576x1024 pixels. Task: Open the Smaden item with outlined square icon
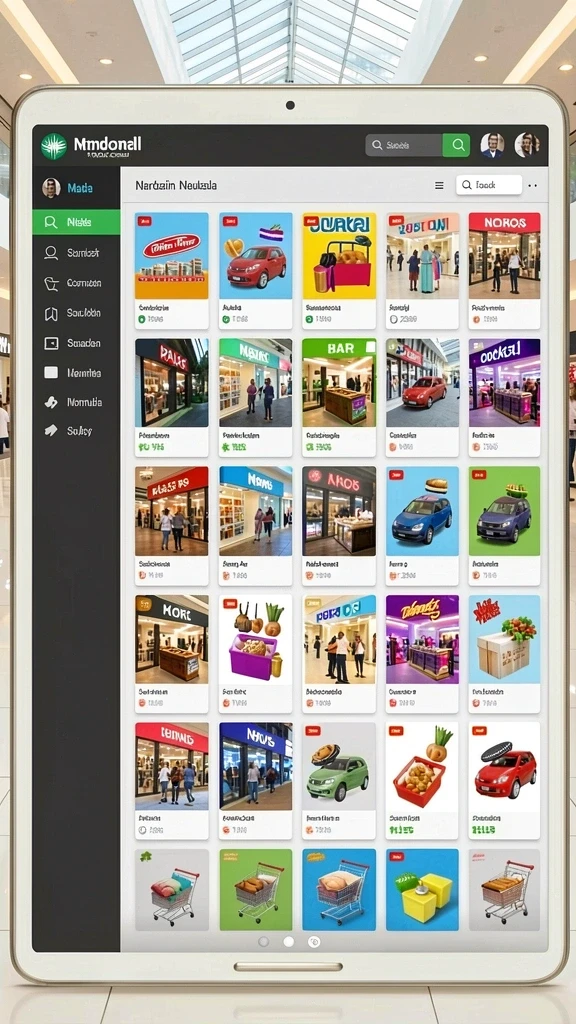click(x=76, y=343)
